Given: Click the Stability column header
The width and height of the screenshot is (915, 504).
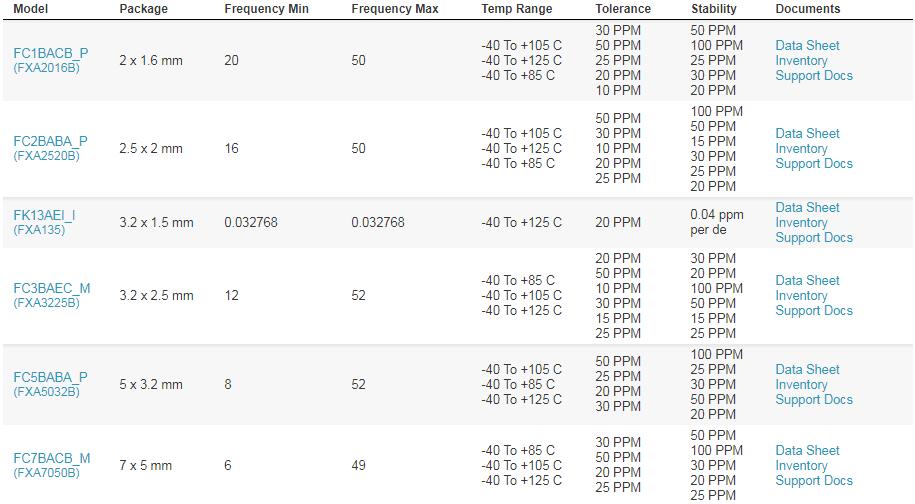Looking at the screenshot, I should point(713,9).
